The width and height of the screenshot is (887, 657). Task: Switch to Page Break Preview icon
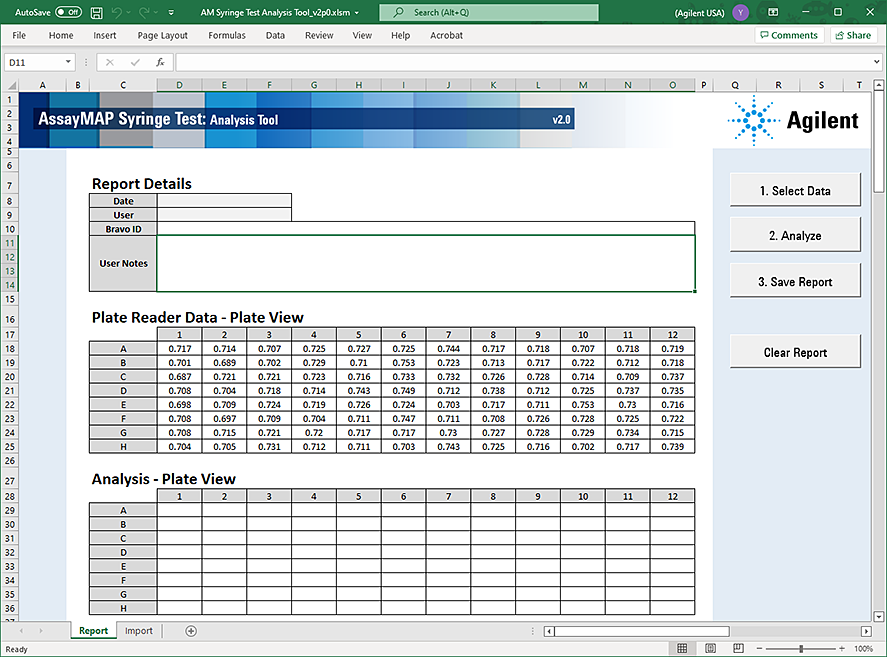[738, 649]
